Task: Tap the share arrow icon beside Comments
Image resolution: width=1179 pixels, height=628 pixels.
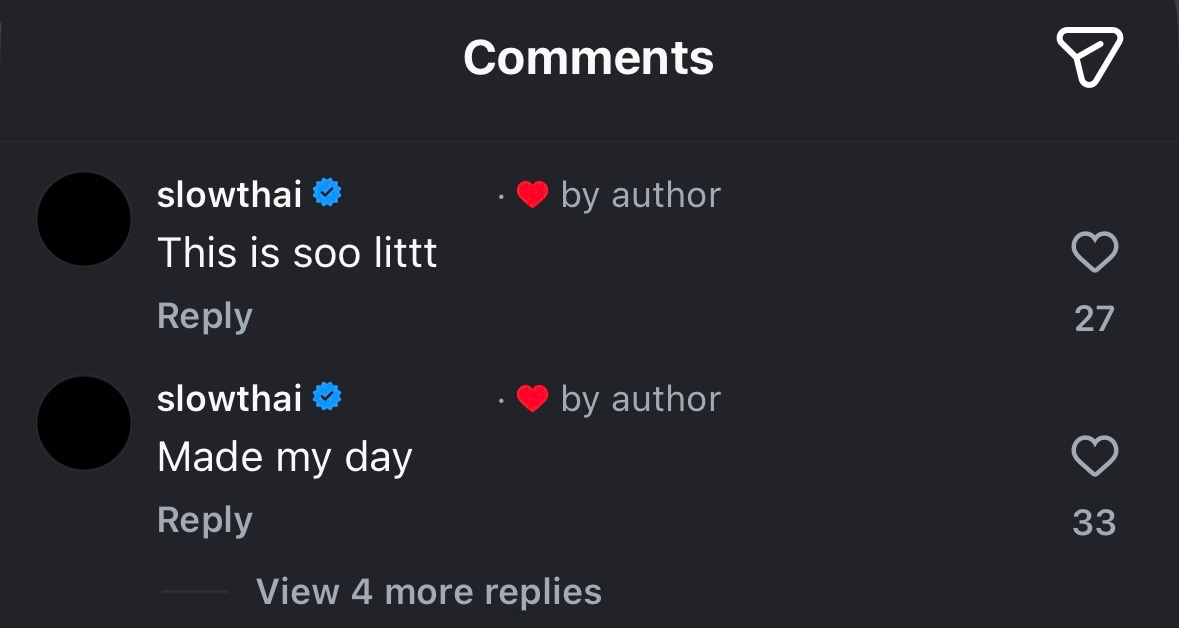Action: coord(1089,56)
